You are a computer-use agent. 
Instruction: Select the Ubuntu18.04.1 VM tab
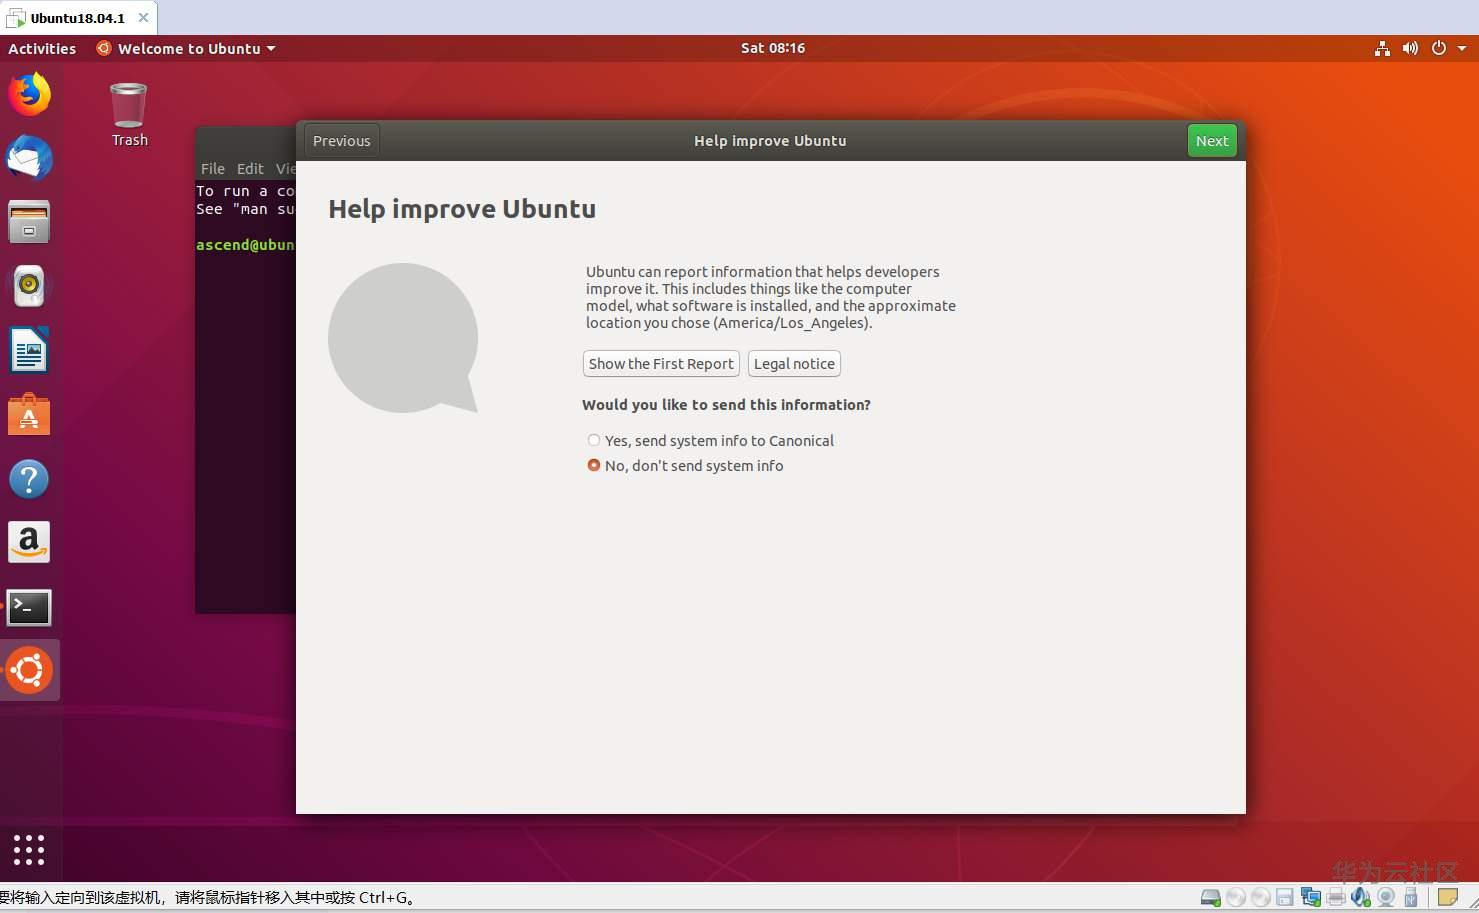77,18
